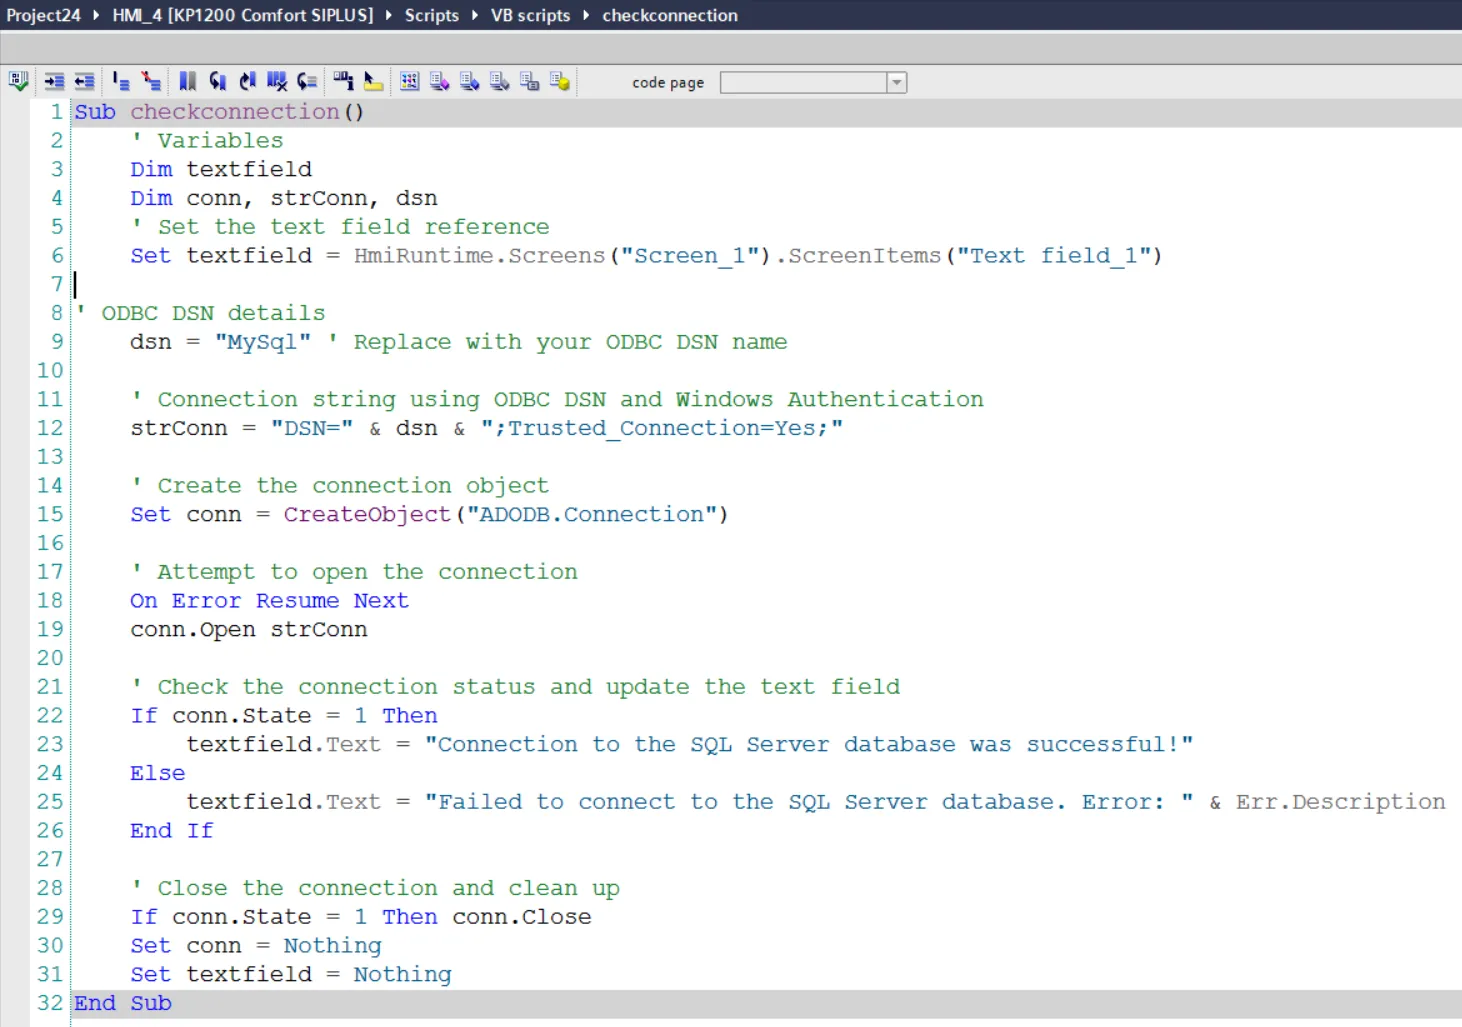Click the 'End If' line
1462x1027 pixels.
click(x=172, y=831)
